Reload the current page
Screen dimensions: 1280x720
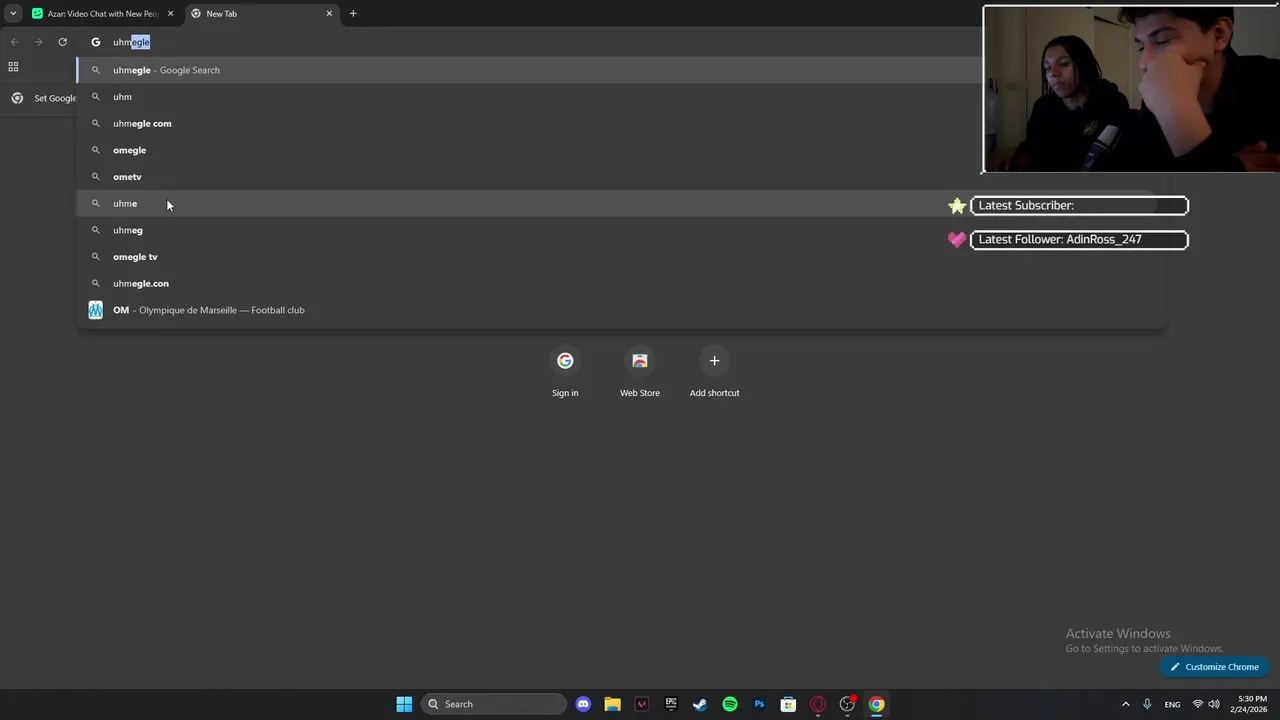62,42
